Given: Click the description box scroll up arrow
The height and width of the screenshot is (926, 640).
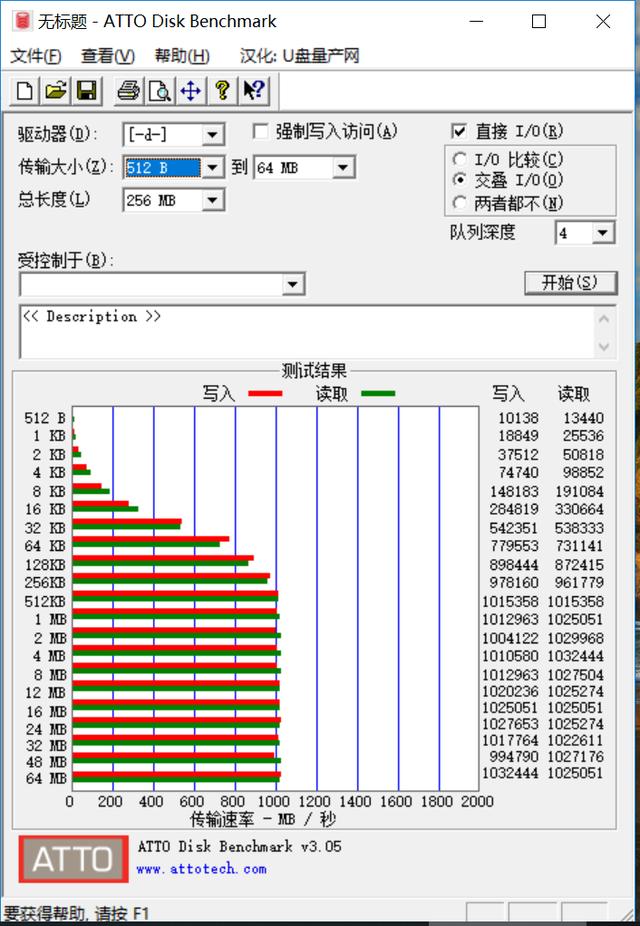Looking at the screenshot, I should click(604, 319).
